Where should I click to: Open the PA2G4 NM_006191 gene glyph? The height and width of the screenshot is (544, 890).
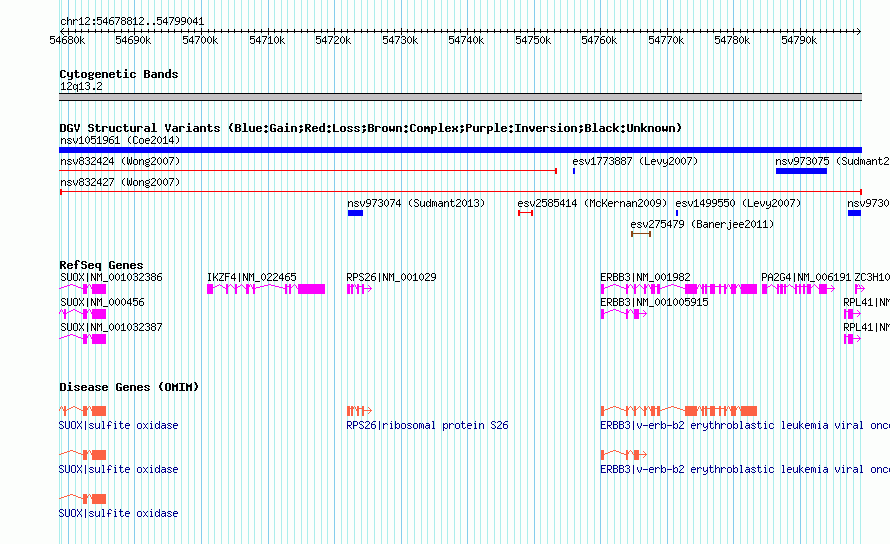tap(798, 289)
